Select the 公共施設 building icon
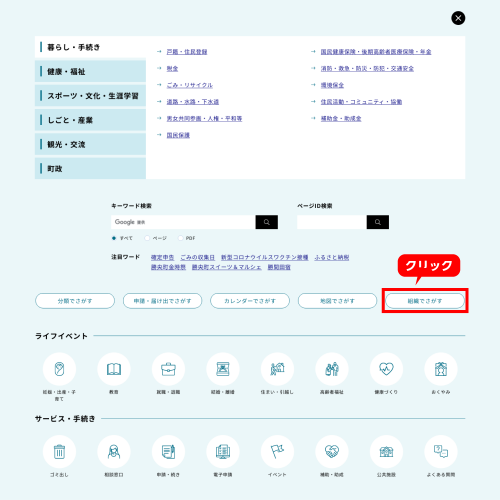This screenshot has height=500, width=500. [386, 452]
